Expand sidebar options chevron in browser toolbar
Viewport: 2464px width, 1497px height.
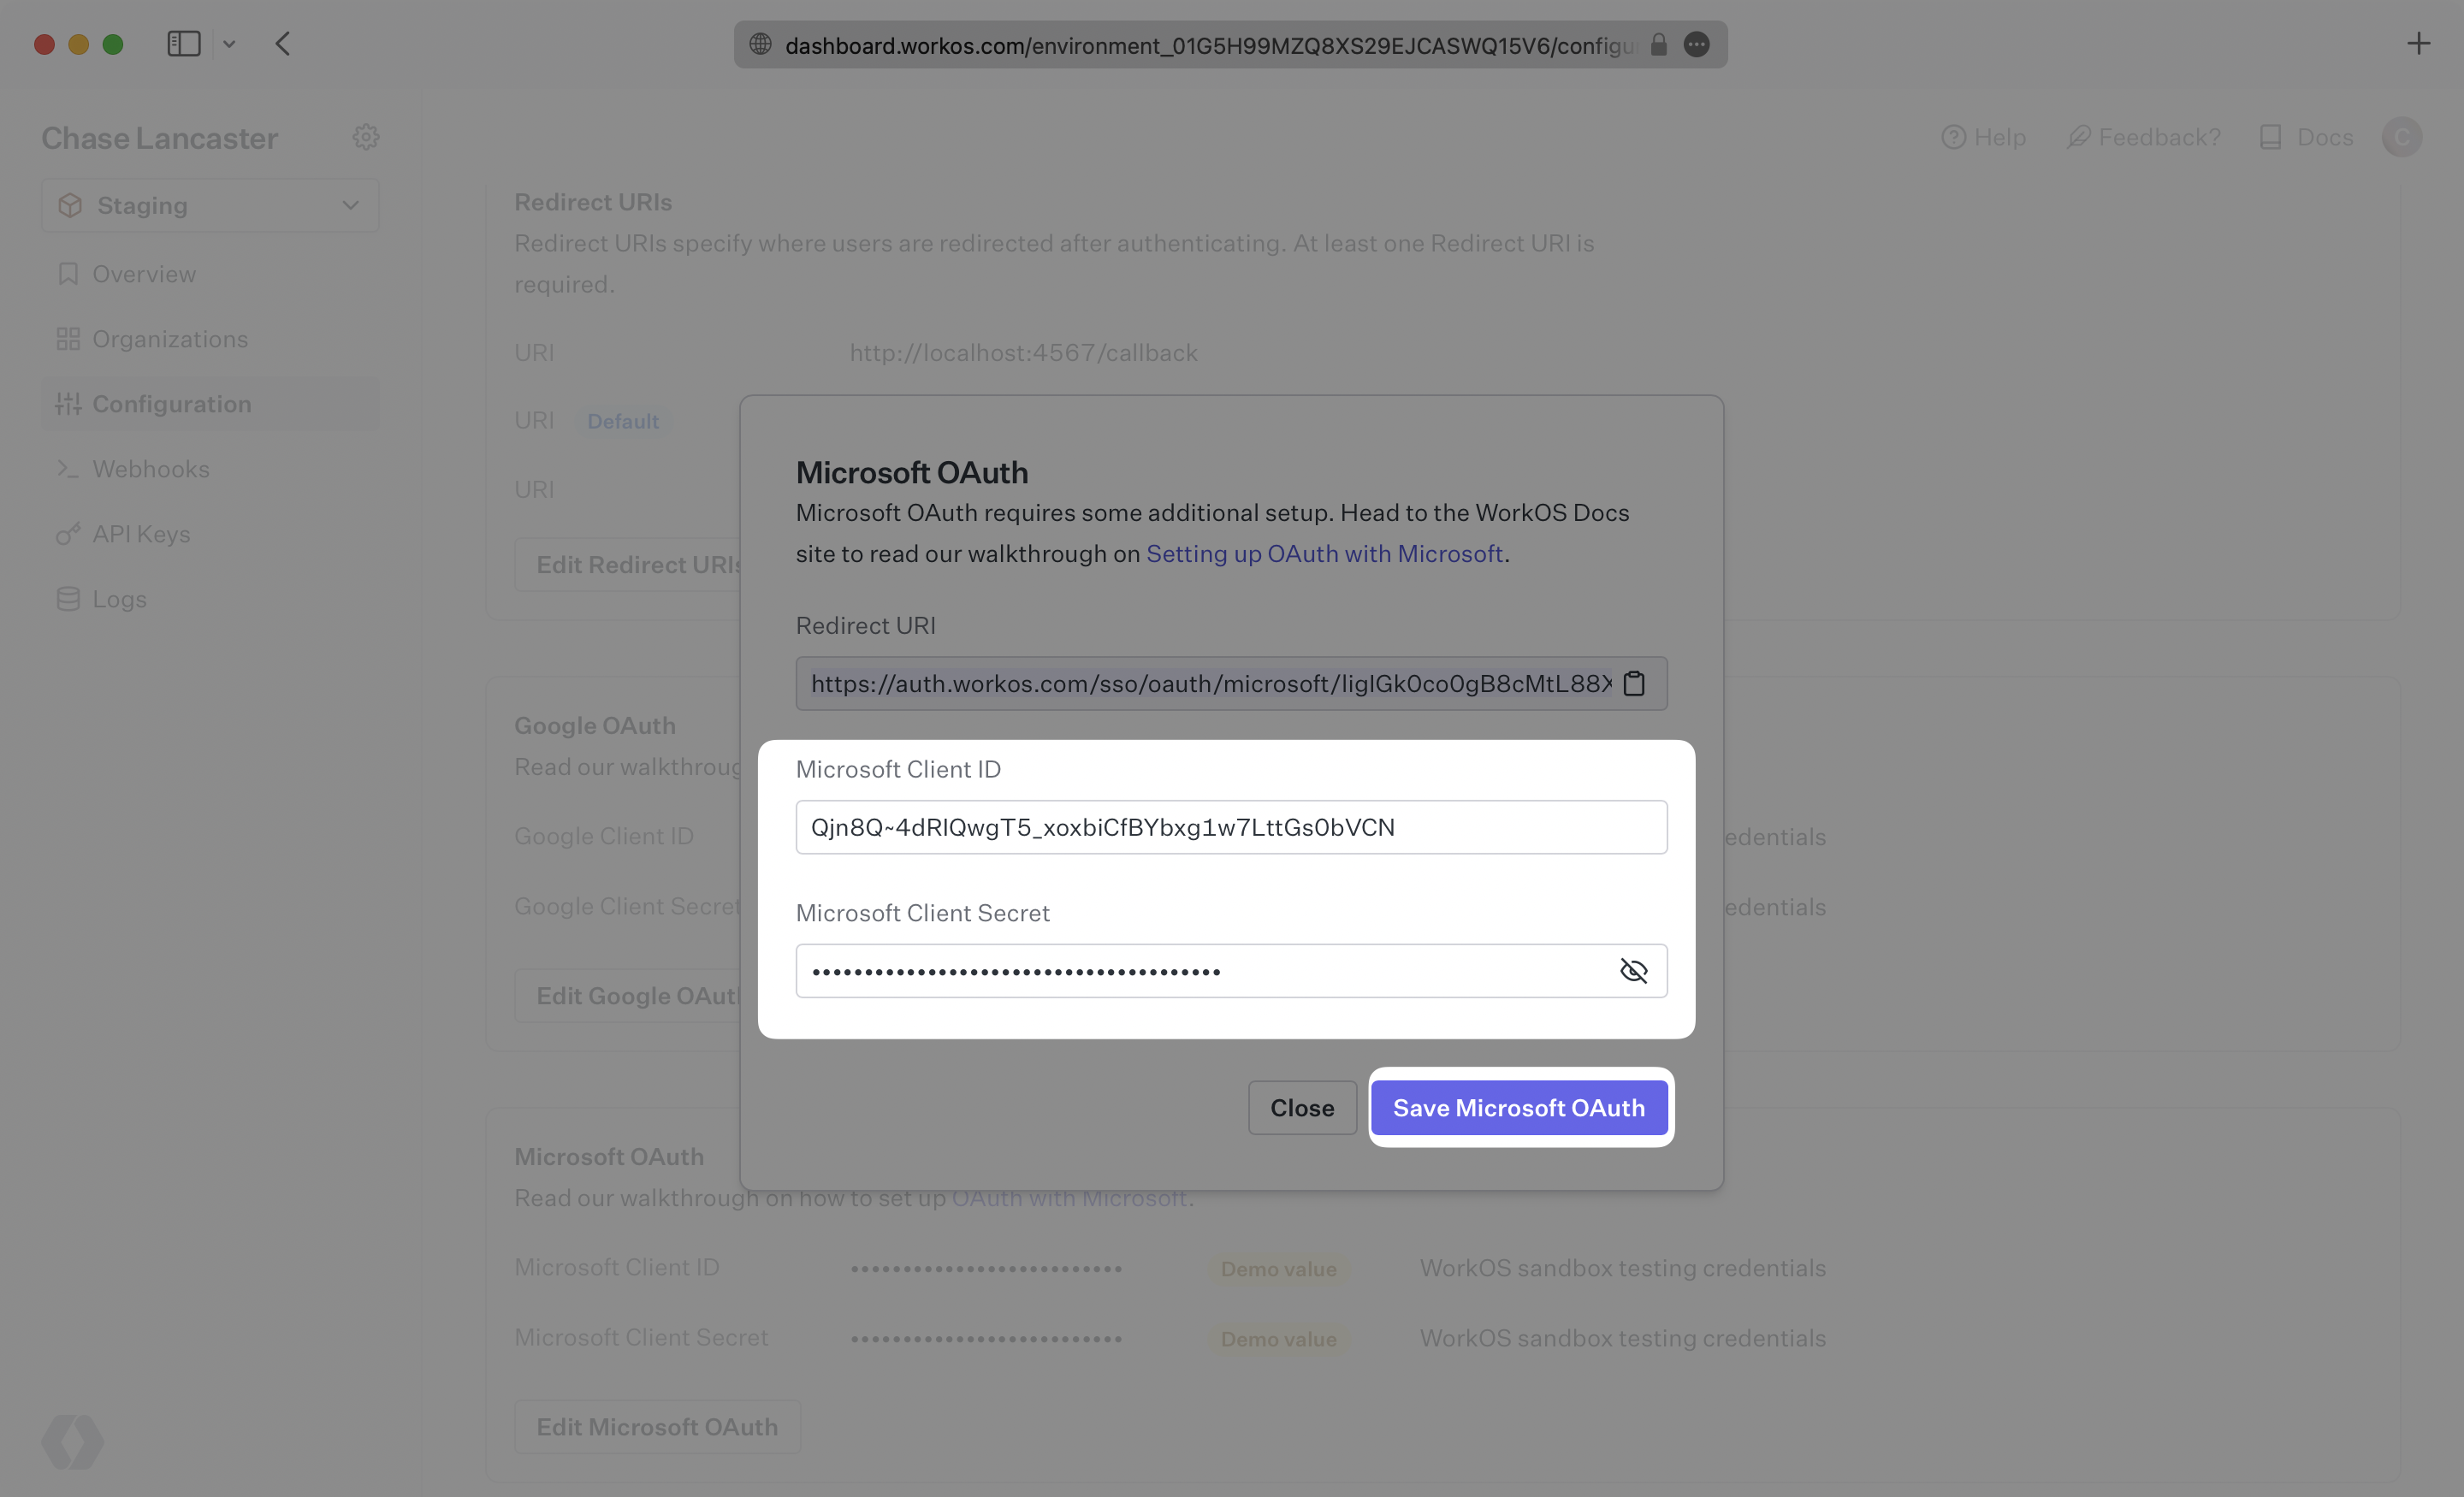(x=229, y=44)
